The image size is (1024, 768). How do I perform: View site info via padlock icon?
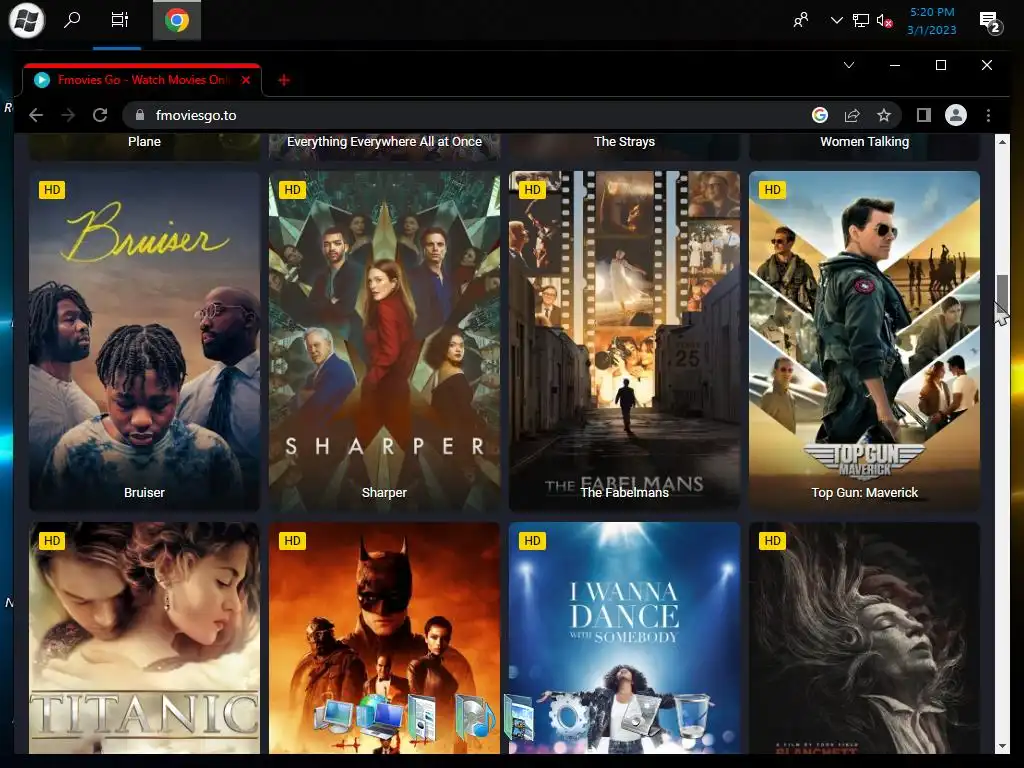139,115
